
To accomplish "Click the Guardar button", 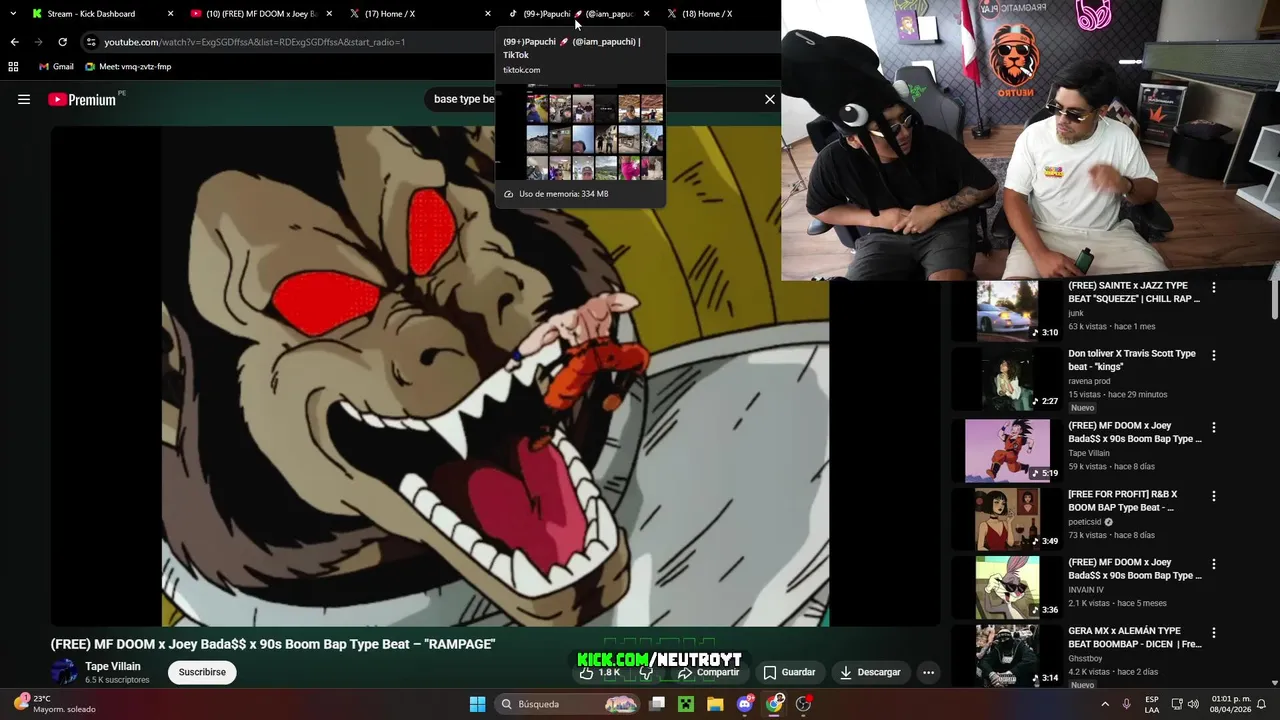I will 789,673.
